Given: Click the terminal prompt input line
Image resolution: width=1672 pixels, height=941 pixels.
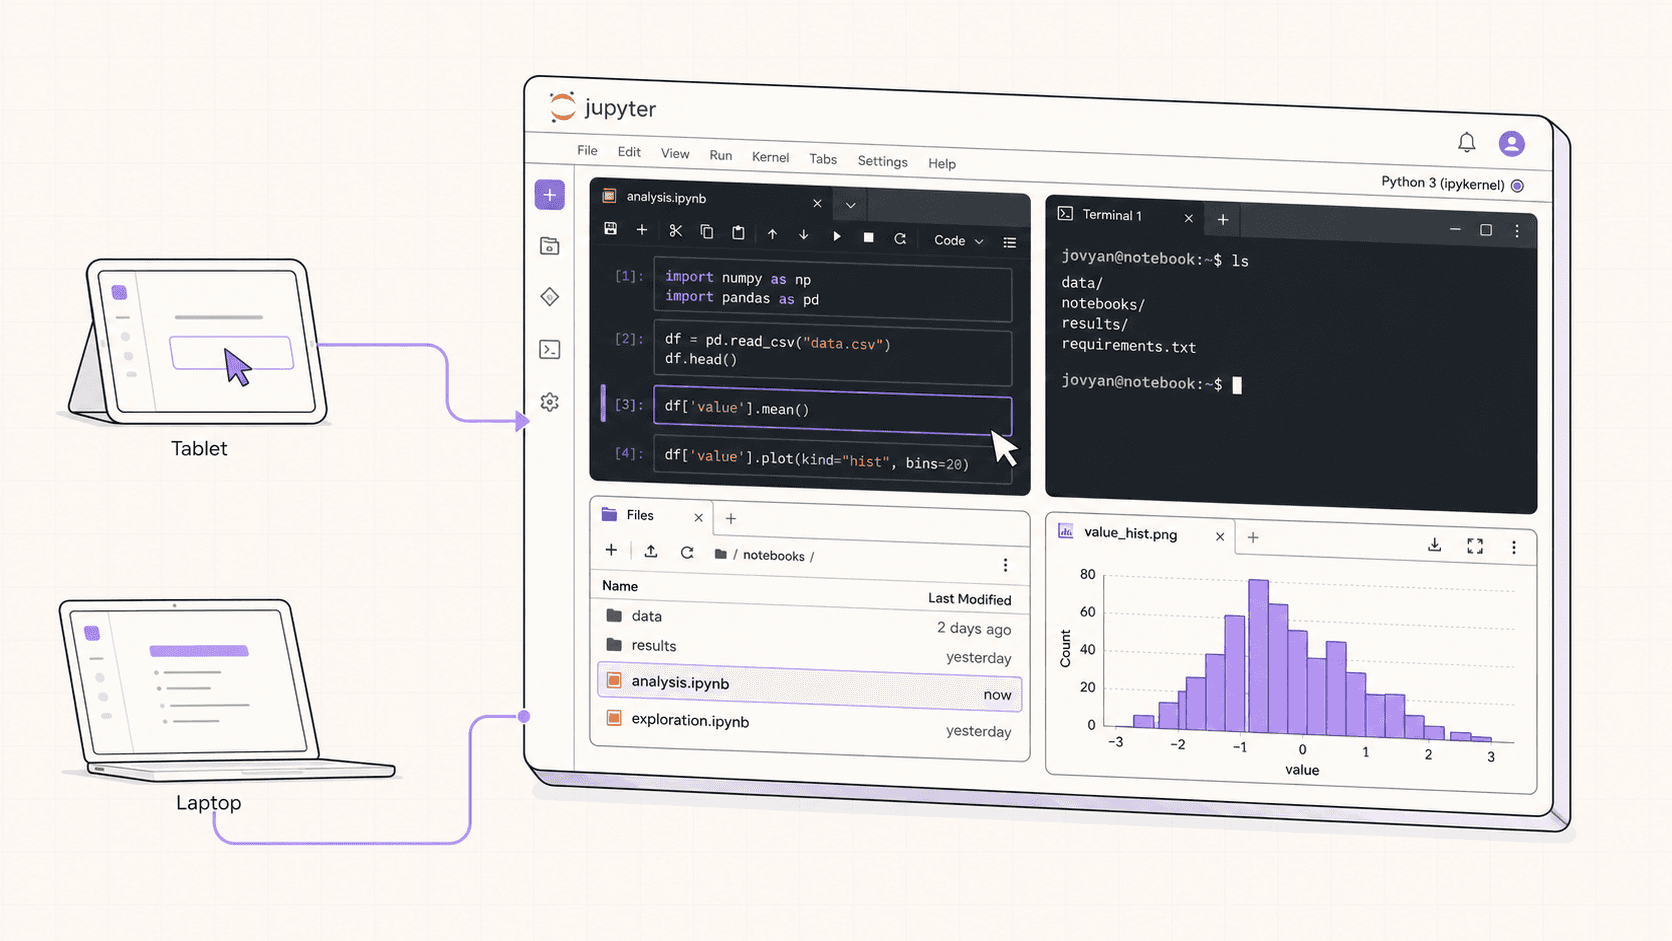Looking at the screenshot, I should pyautogui.click(x=1151, y=384).
